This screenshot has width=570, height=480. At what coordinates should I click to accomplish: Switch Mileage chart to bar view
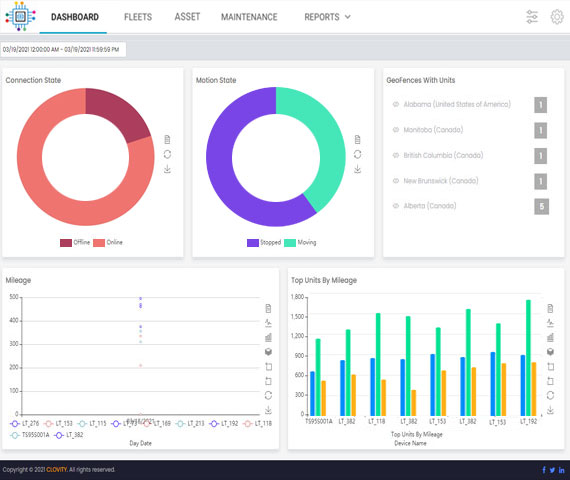click(268, 337)
